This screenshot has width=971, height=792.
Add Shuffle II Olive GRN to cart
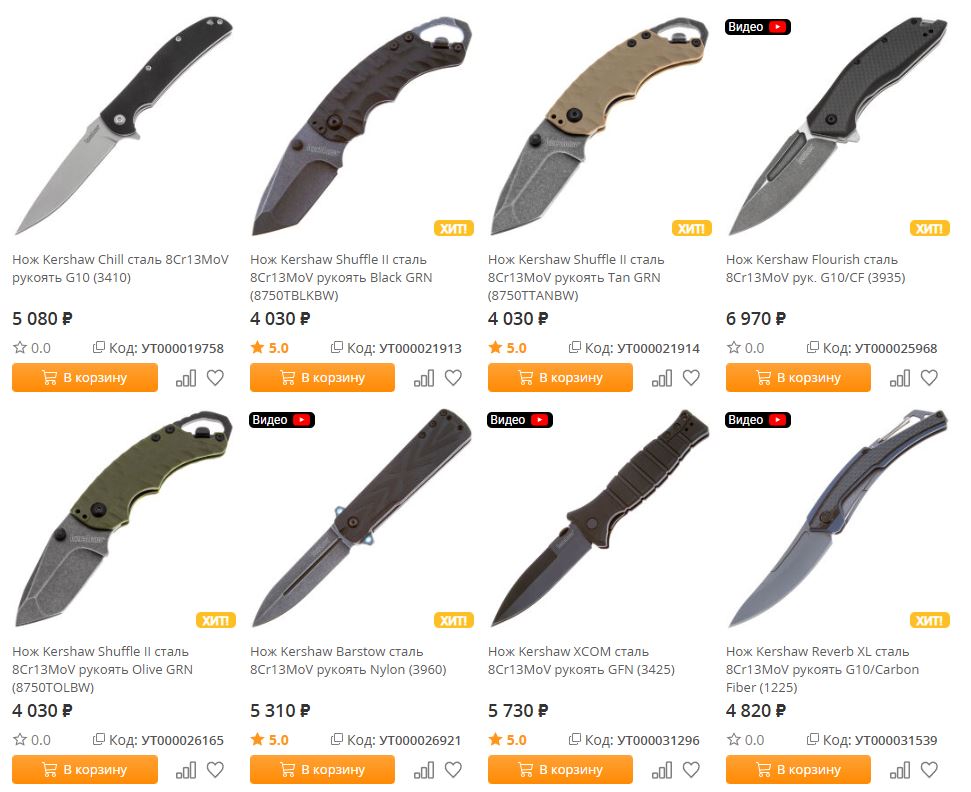click(x=85, y=769)
